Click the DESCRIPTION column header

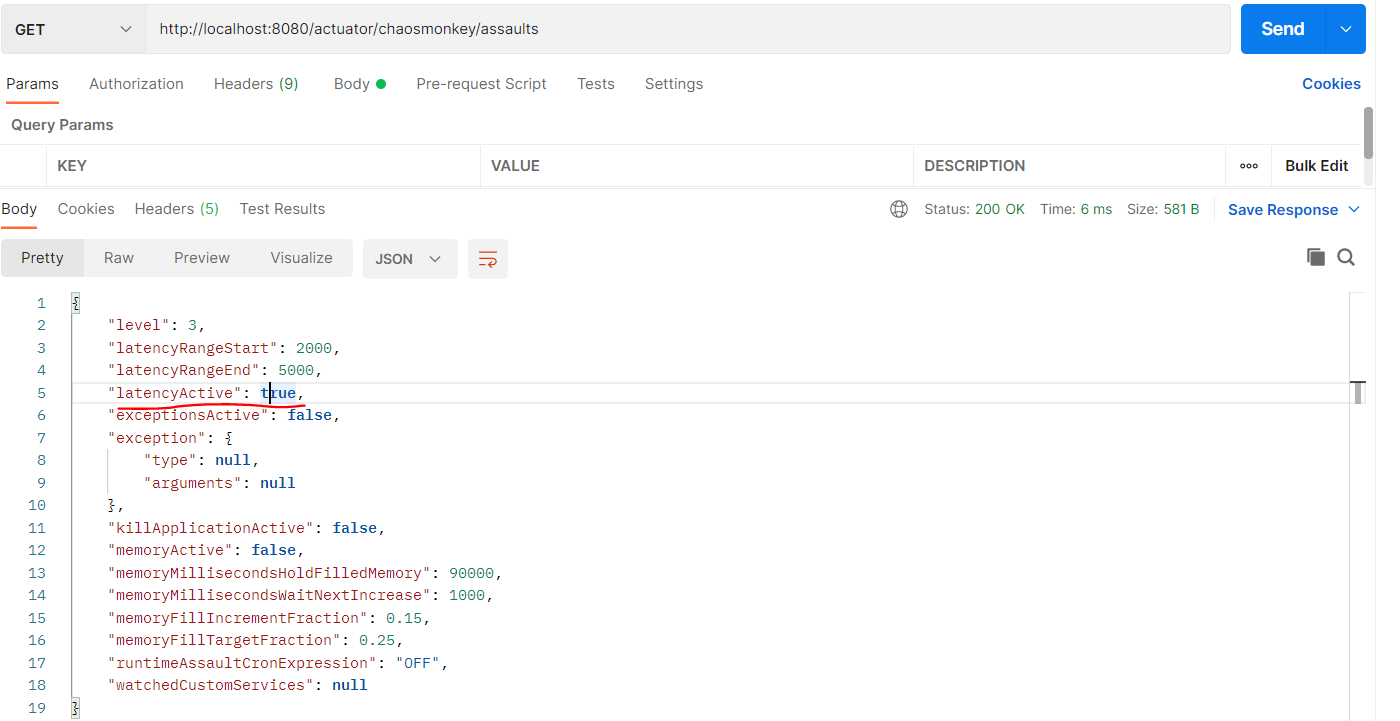[x=975, y=166]
